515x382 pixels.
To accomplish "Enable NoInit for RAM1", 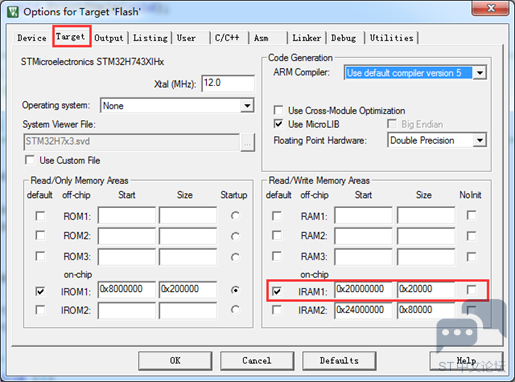I will (471, 215).
